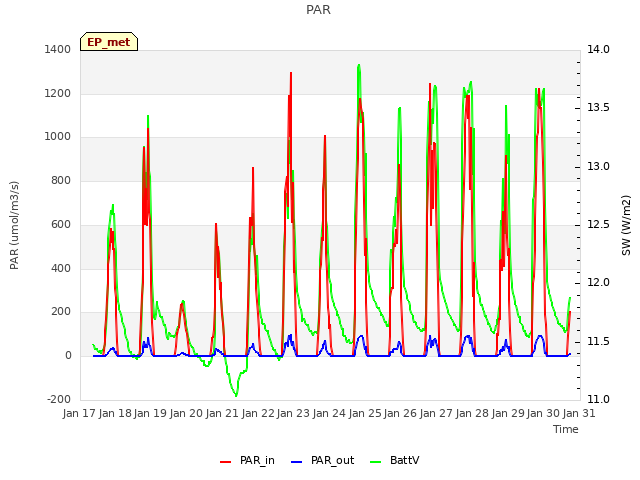Click the Jan 21 tick label
Image resolution: width=640 pixels, height=480 pixels.
click(x=222, y=413)
